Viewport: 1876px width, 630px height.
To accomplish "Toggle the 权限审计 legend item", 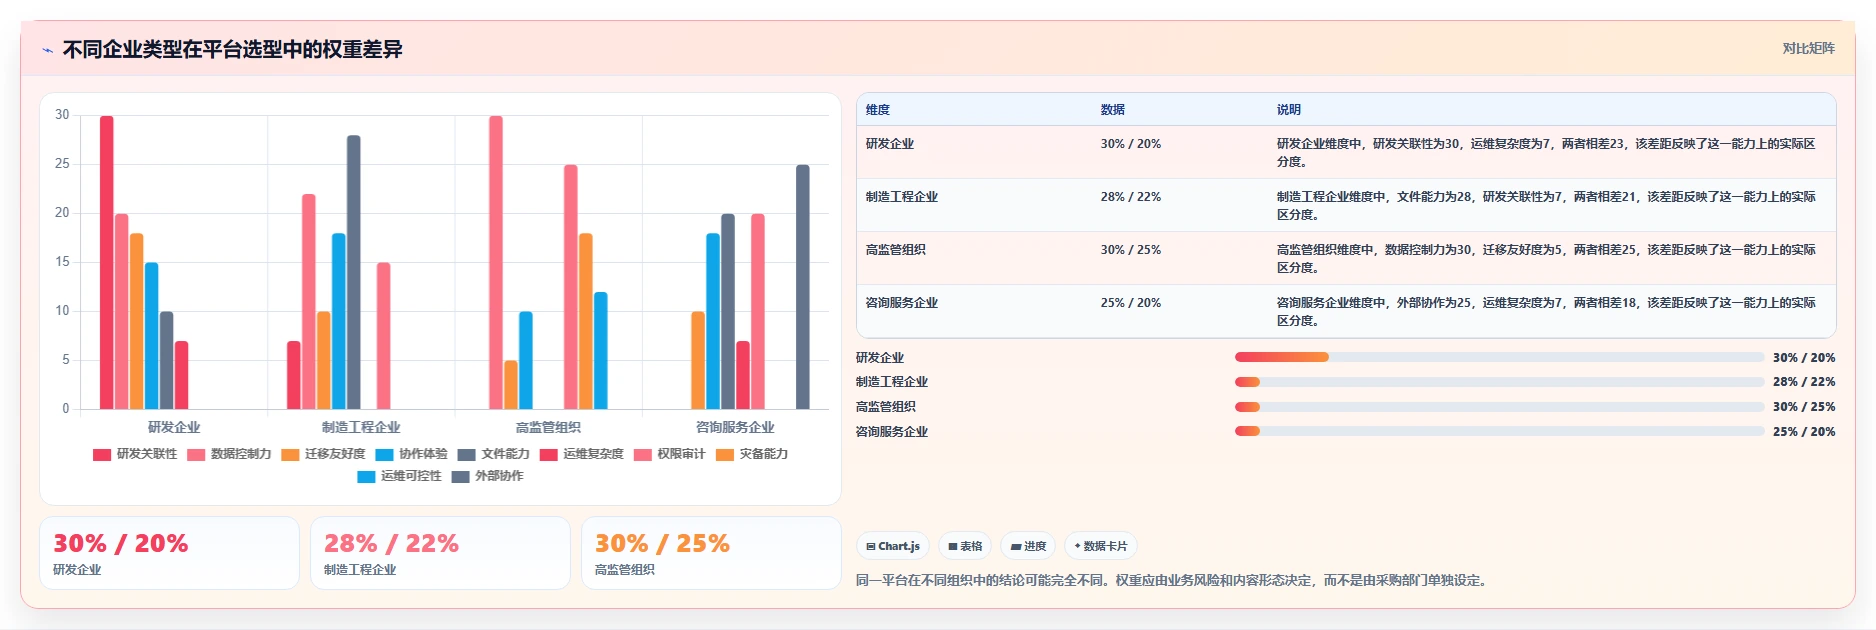I will pos(669,454).
